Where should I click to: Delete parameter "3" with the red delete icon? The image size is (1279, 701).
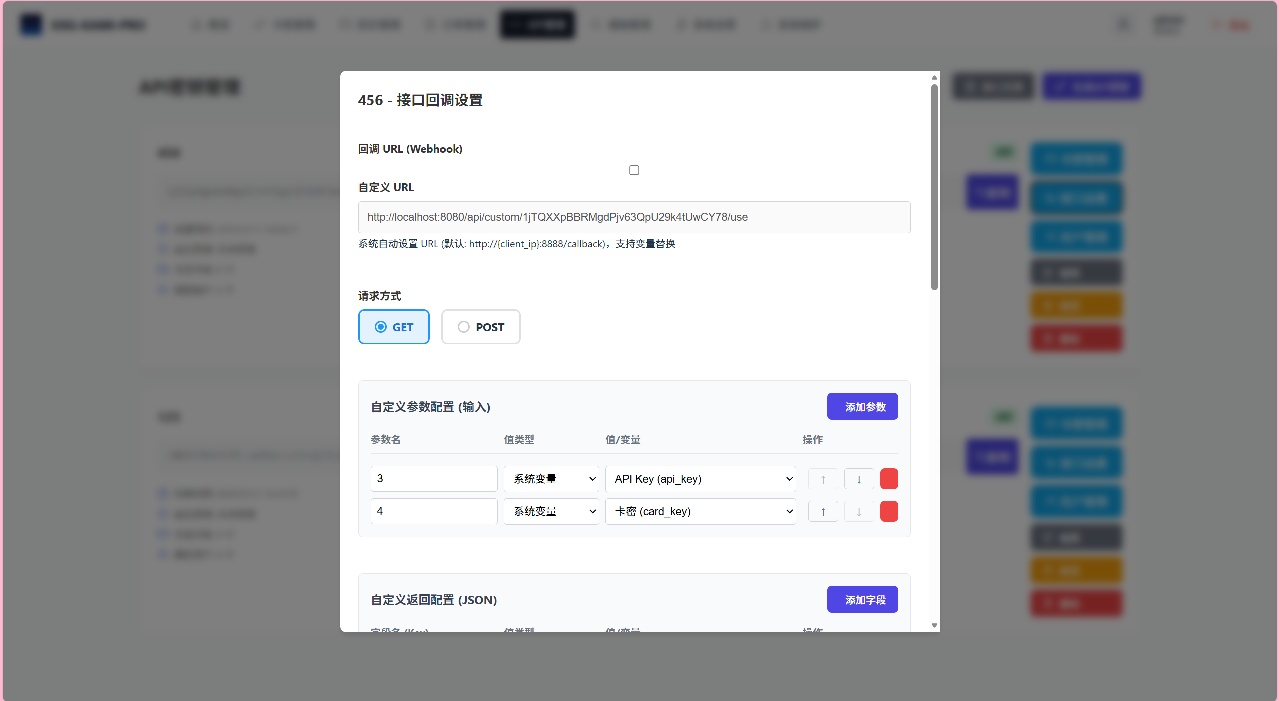pos(889,479)
